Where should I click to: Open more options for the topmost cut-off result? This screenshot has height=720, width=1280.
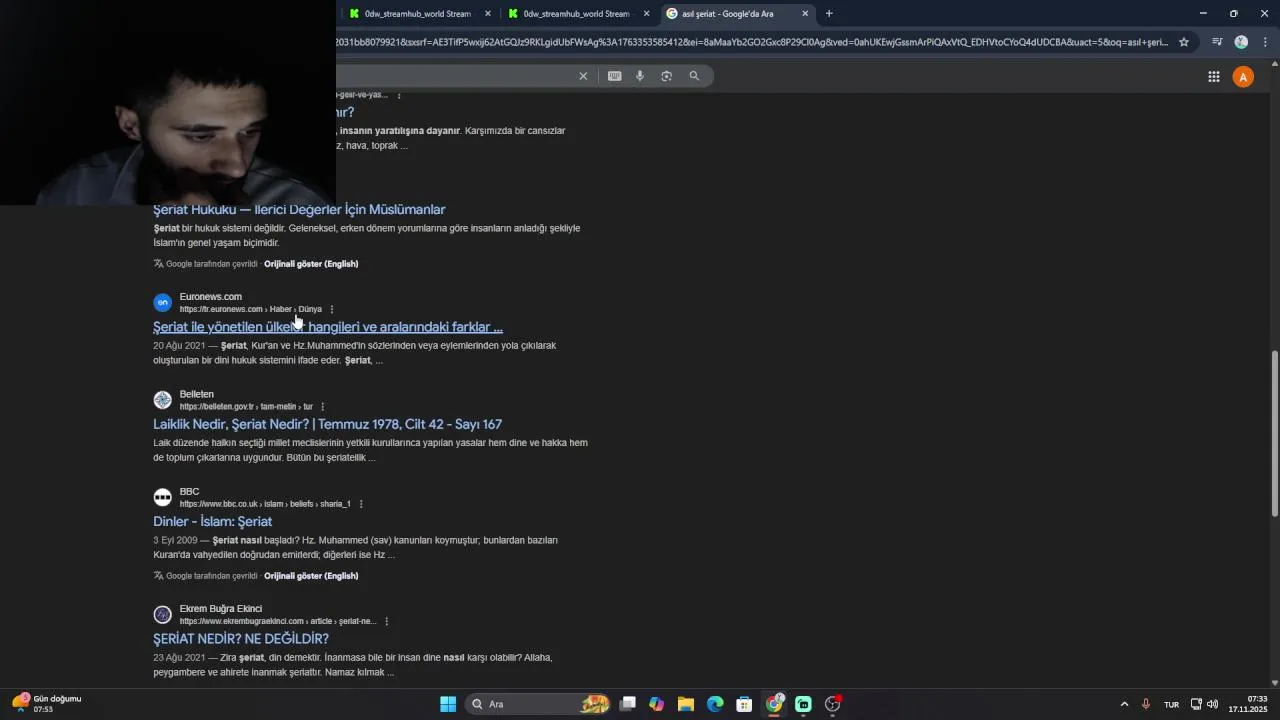tap(399, 95)
